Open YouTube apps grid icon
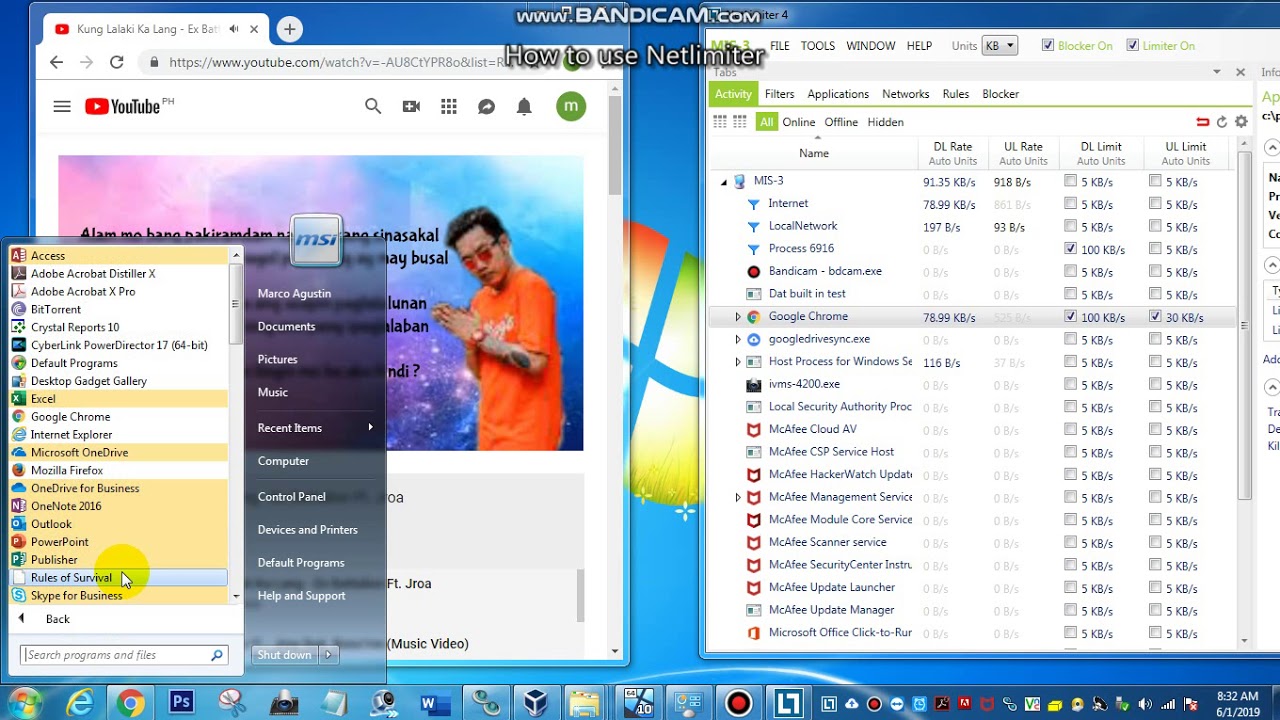Viewport: 1280px width, 720px height. (449, 107)
